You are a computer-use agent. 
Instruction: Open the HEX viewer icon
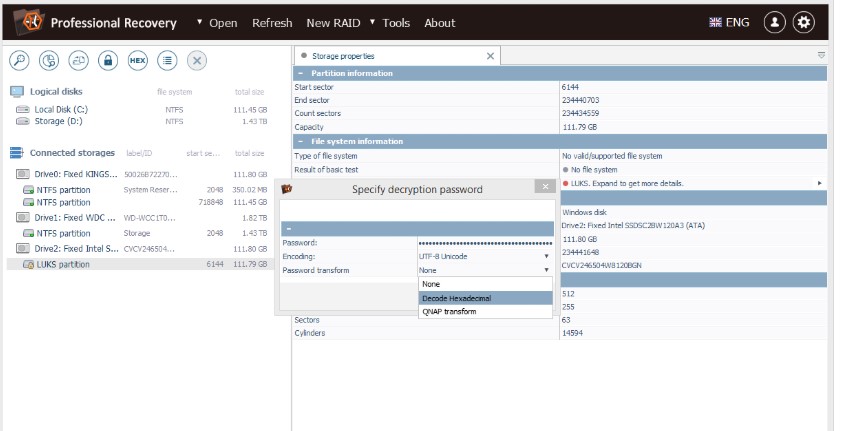[137, 61]
